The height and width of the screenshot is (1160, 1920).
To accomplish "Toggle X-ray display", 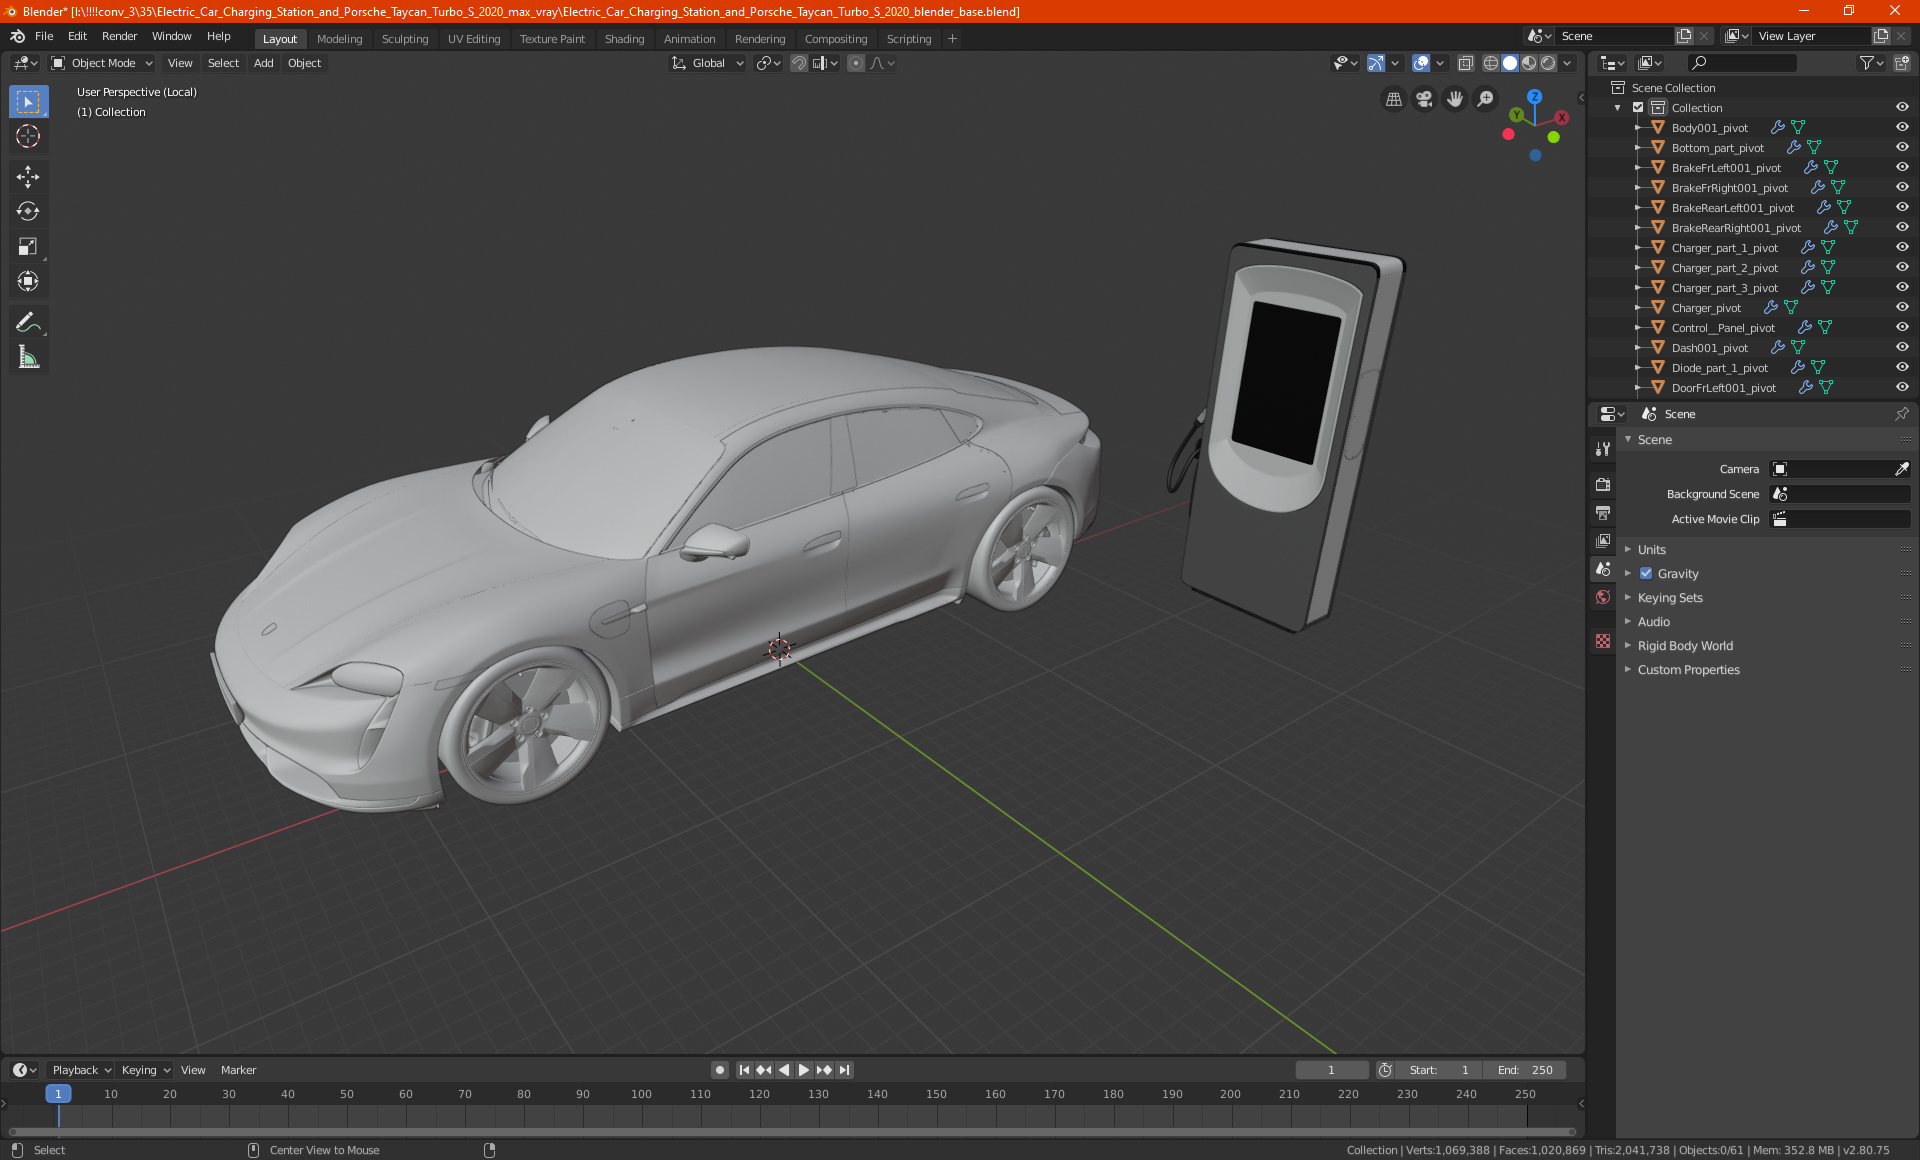I will [1465, 63].
